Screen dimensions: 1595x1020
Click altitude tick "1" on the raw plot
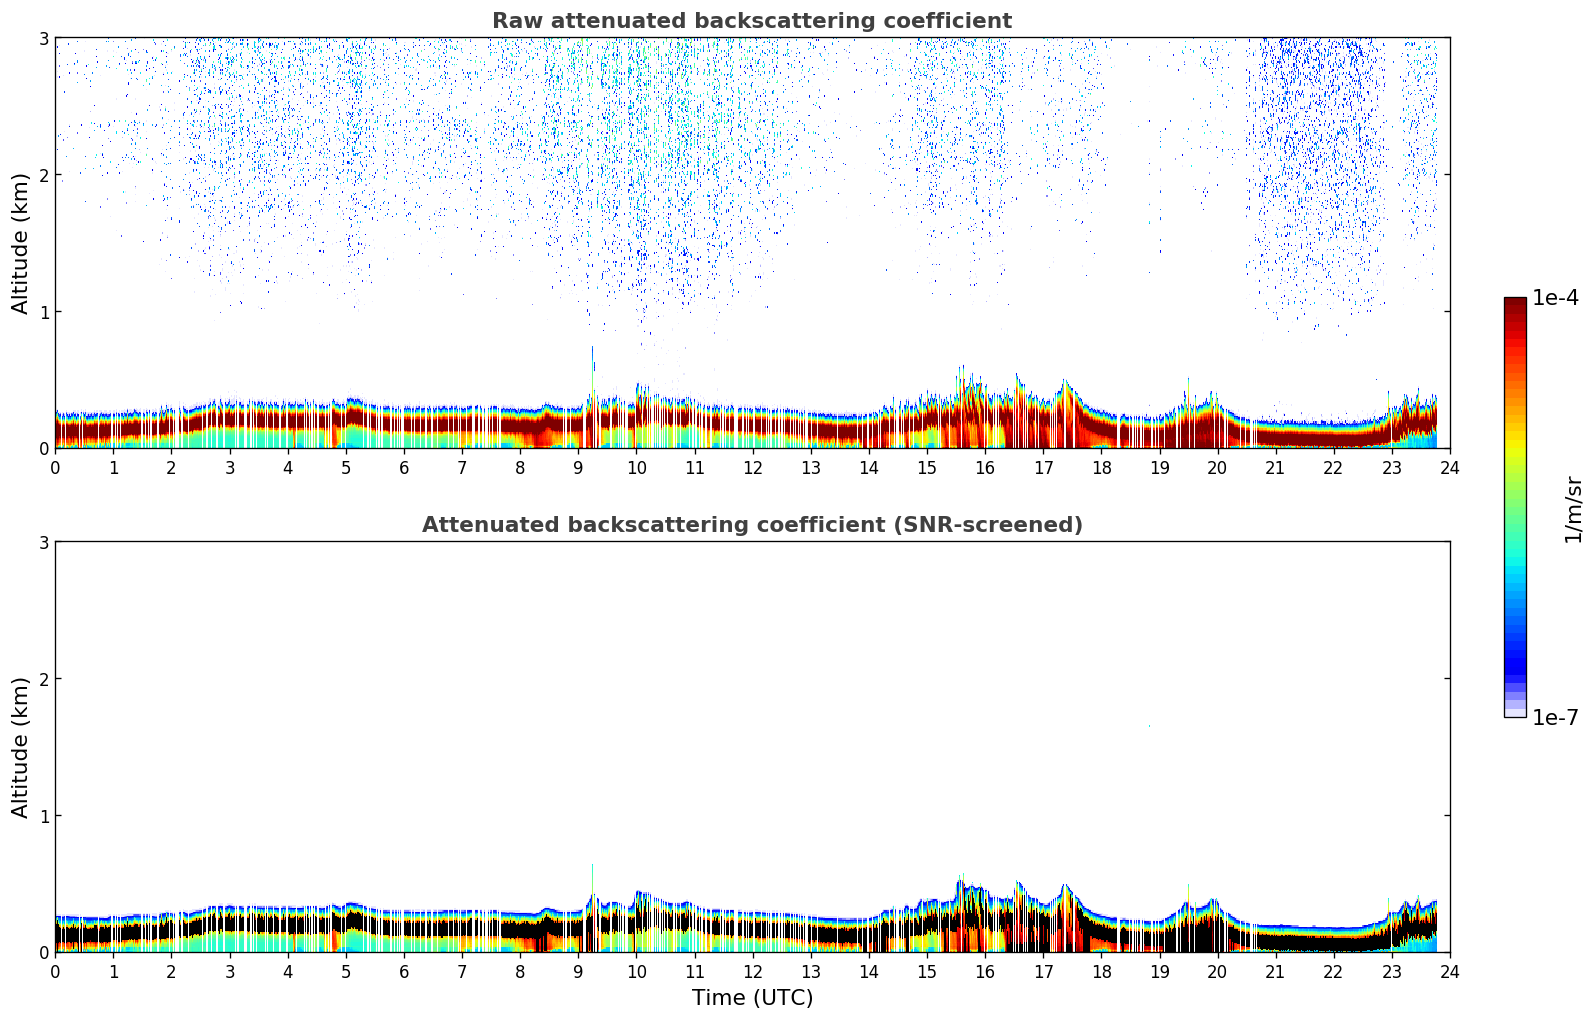(x=44, y=312)
